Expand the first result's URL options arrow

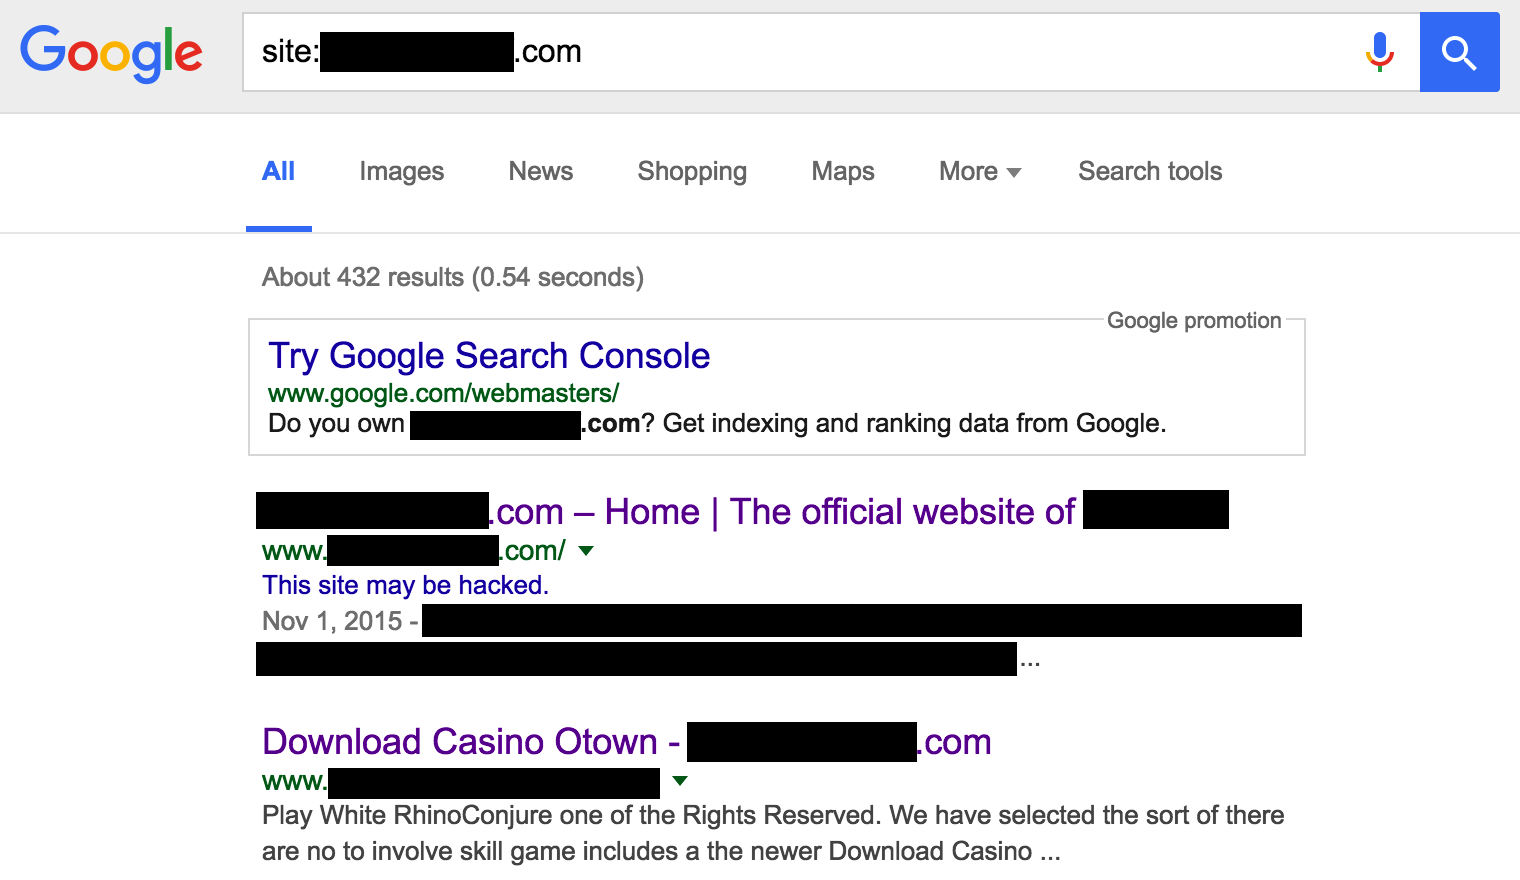point(586,551)
